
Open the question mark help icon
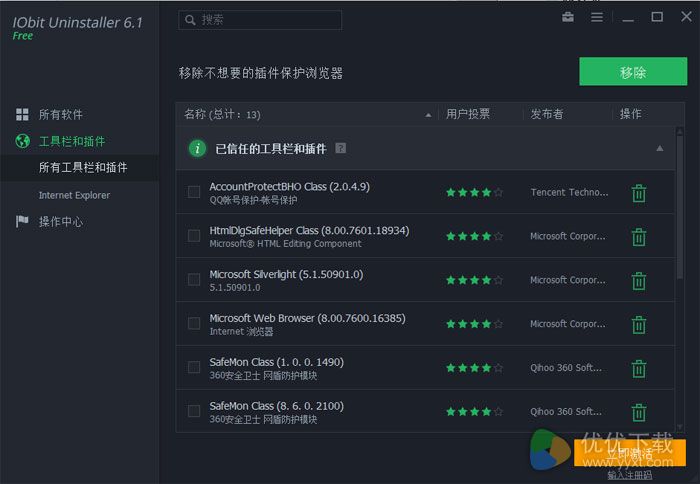tap(340, 148)
